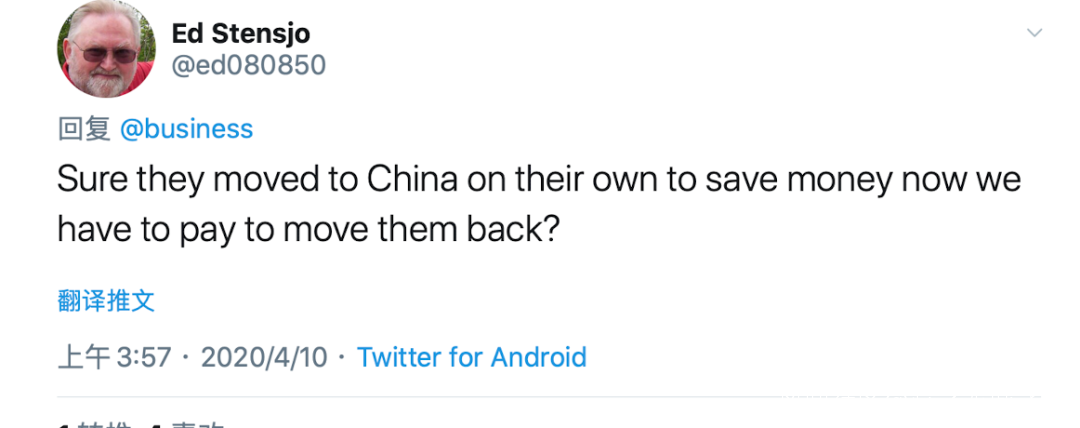The height and width of the screenshot is (428, 1080).
Task: Click the 上午 3:57 timestamp
Action: pyautogui.click(x=115, y=357)
